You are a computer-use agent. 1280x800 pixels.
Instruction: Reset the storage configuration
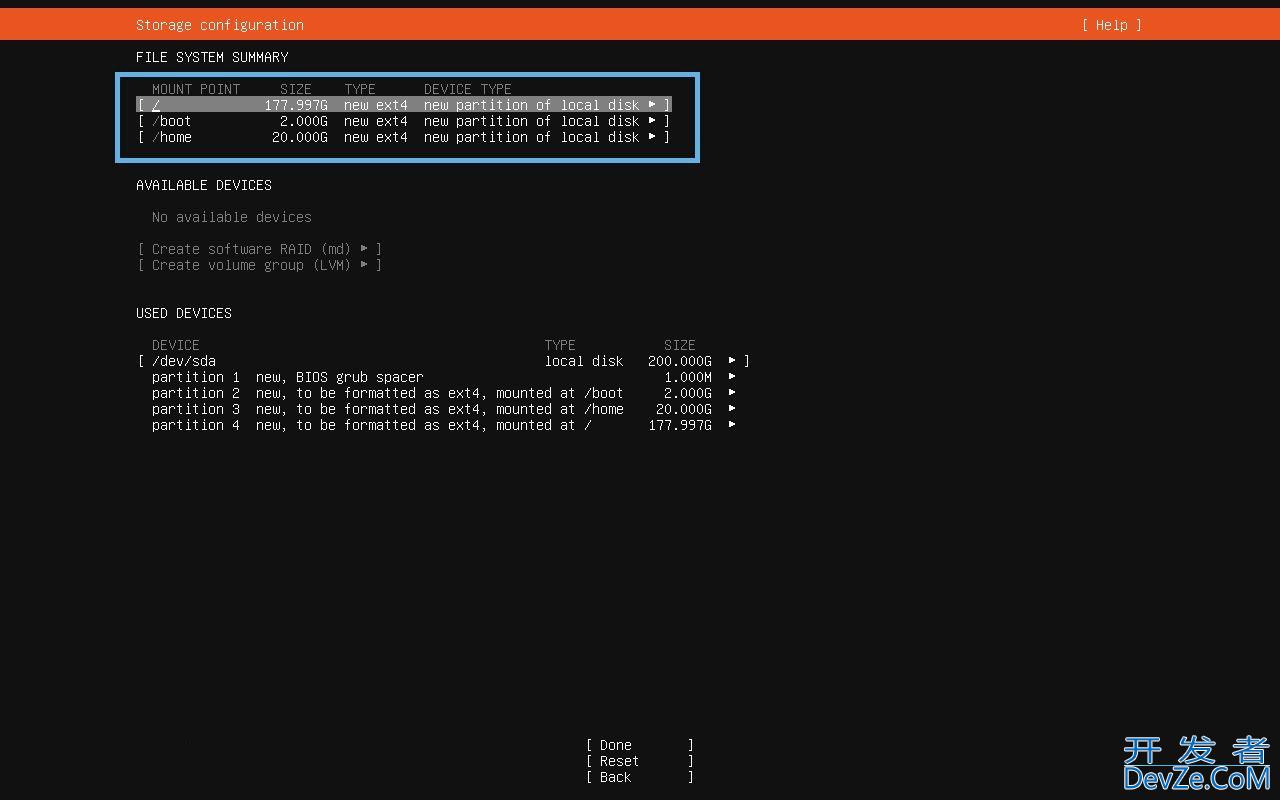point(640,761)
